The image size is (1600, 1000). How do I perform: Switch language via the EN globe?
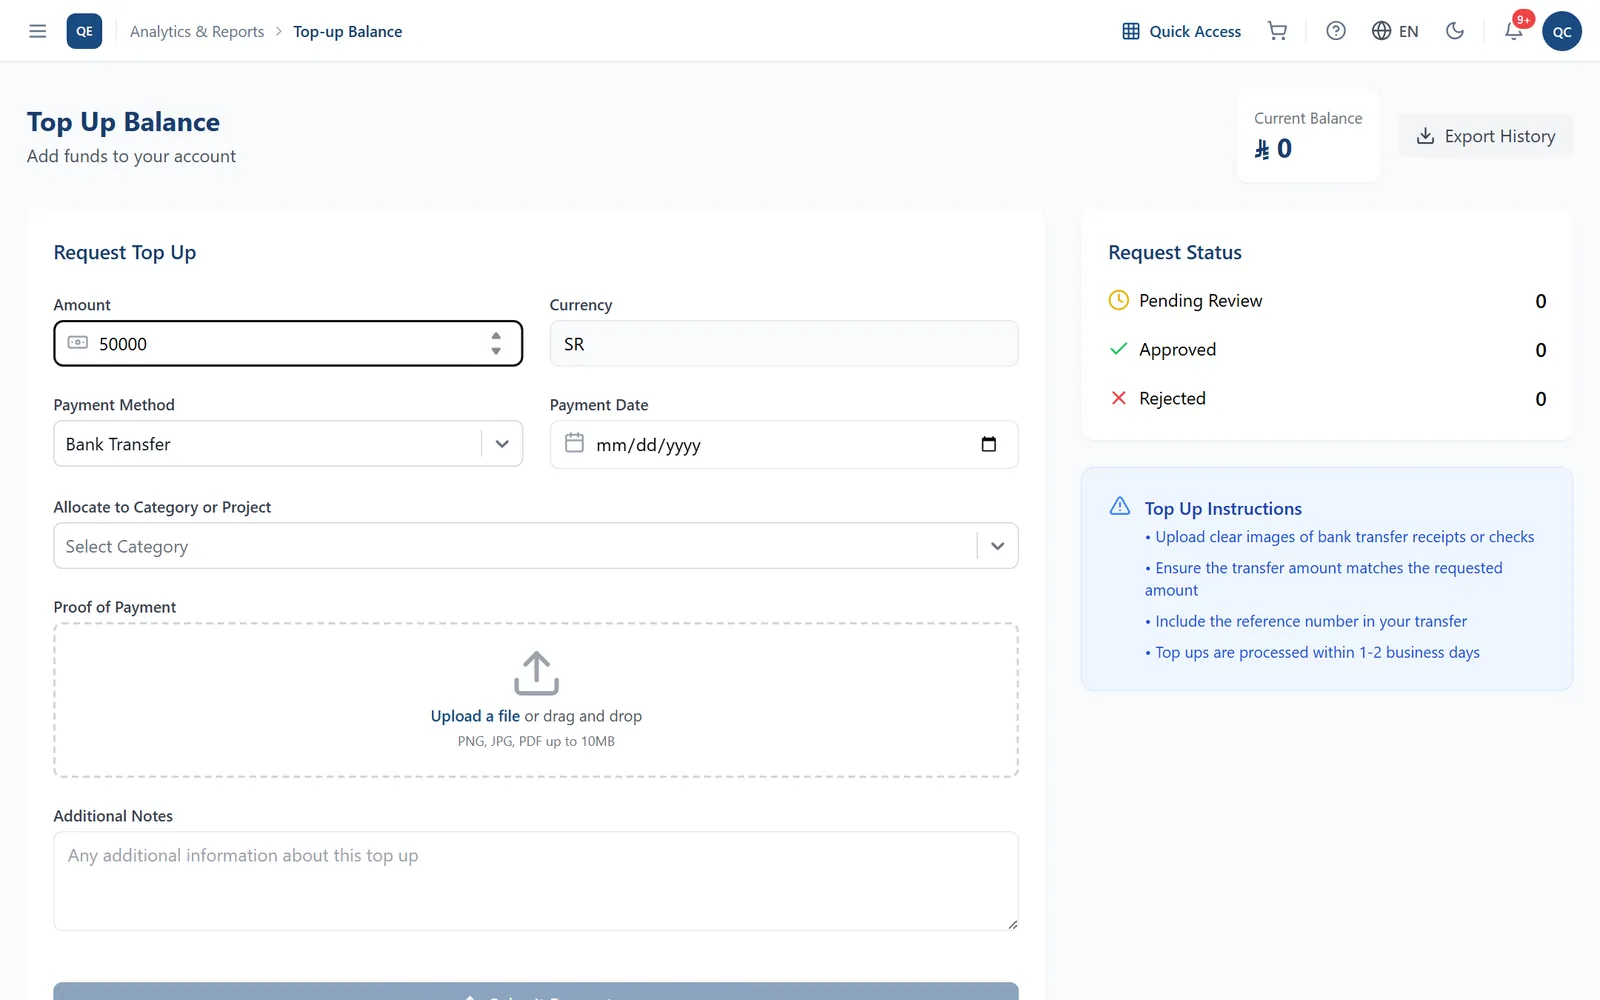pyautogui.click(x=1395, y=31)
